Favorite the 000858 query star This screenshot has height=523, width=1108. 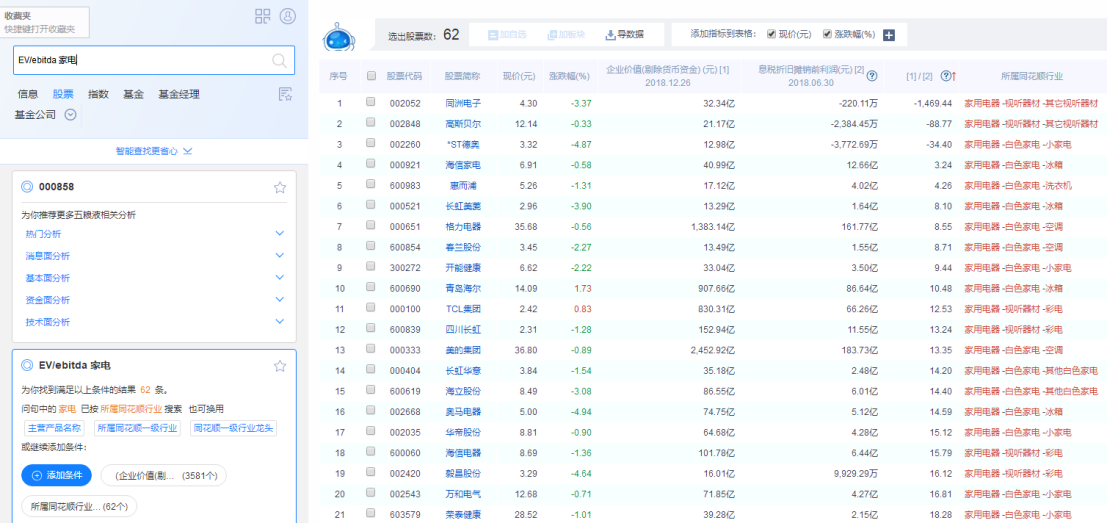[280, 187]
